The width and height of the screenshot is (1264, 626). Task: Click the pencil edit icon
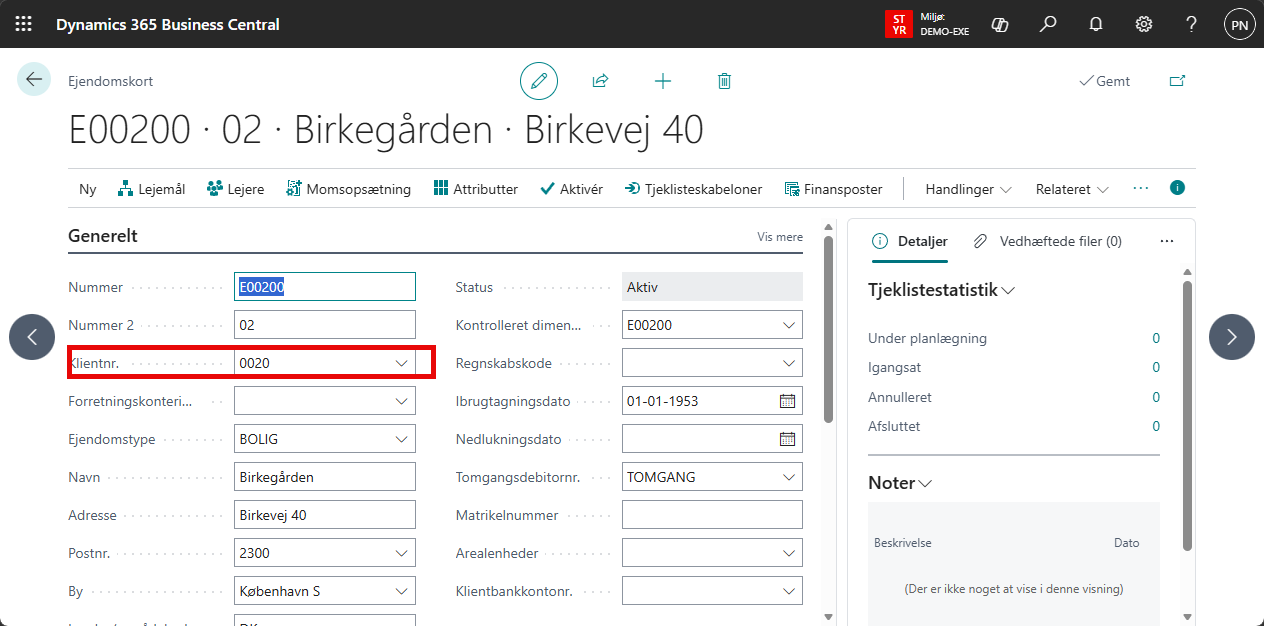click(539, 81)
